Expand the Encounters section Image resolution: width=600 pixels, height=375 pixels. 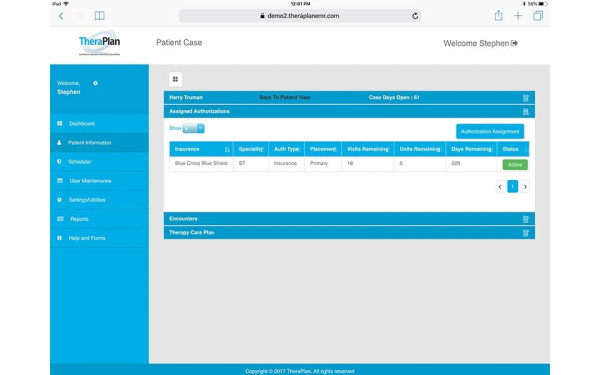(x=526, y=219)
